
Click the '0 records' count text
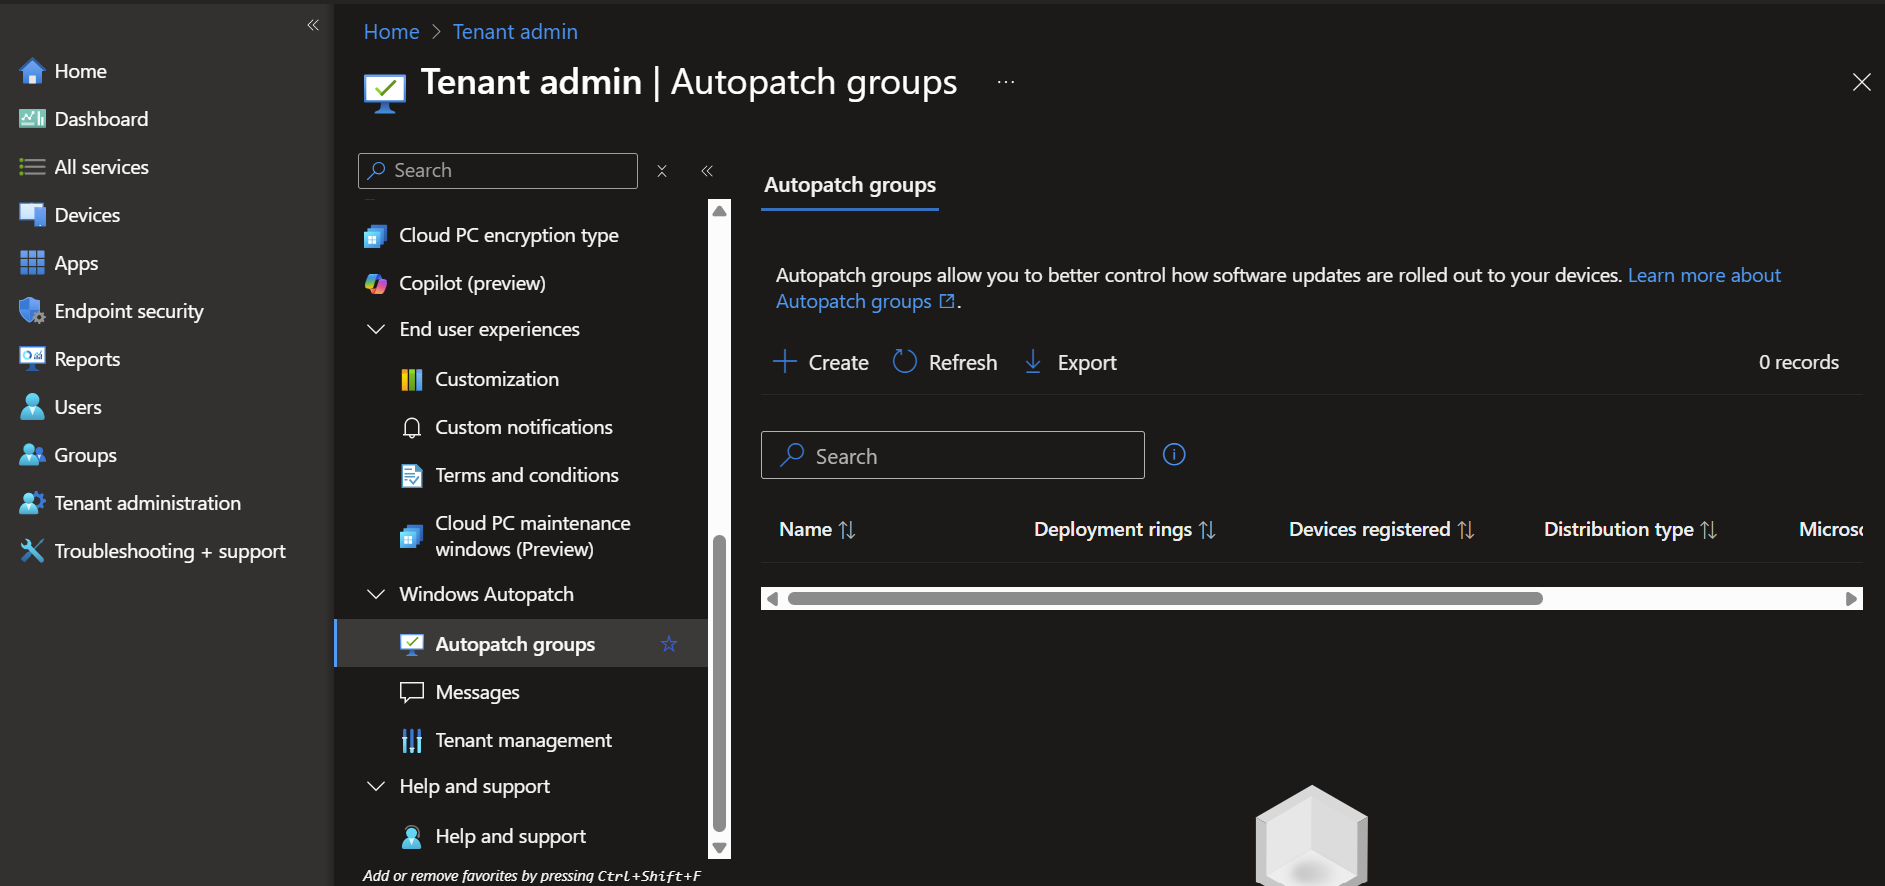pos(1799,362)
